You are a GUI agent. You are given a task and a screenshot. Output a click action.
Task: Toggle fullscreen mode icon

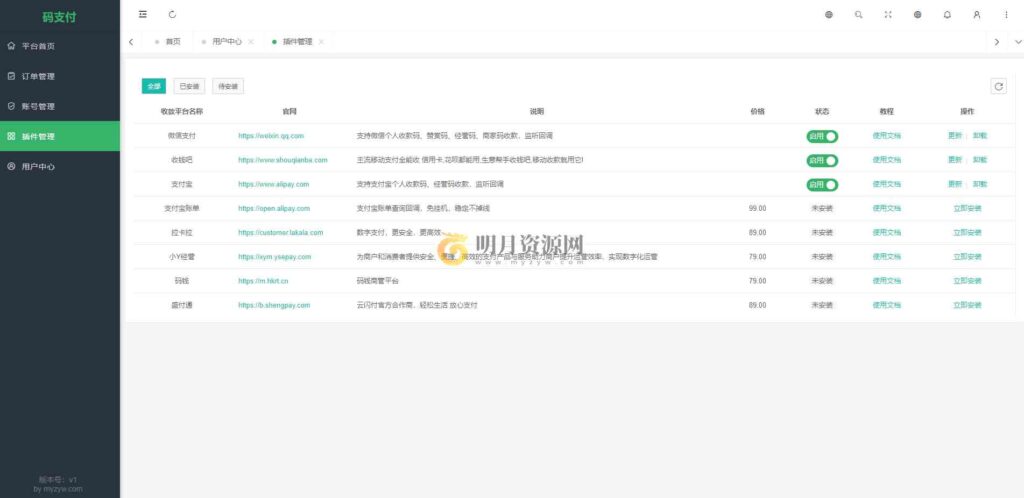tap(888, 14)
